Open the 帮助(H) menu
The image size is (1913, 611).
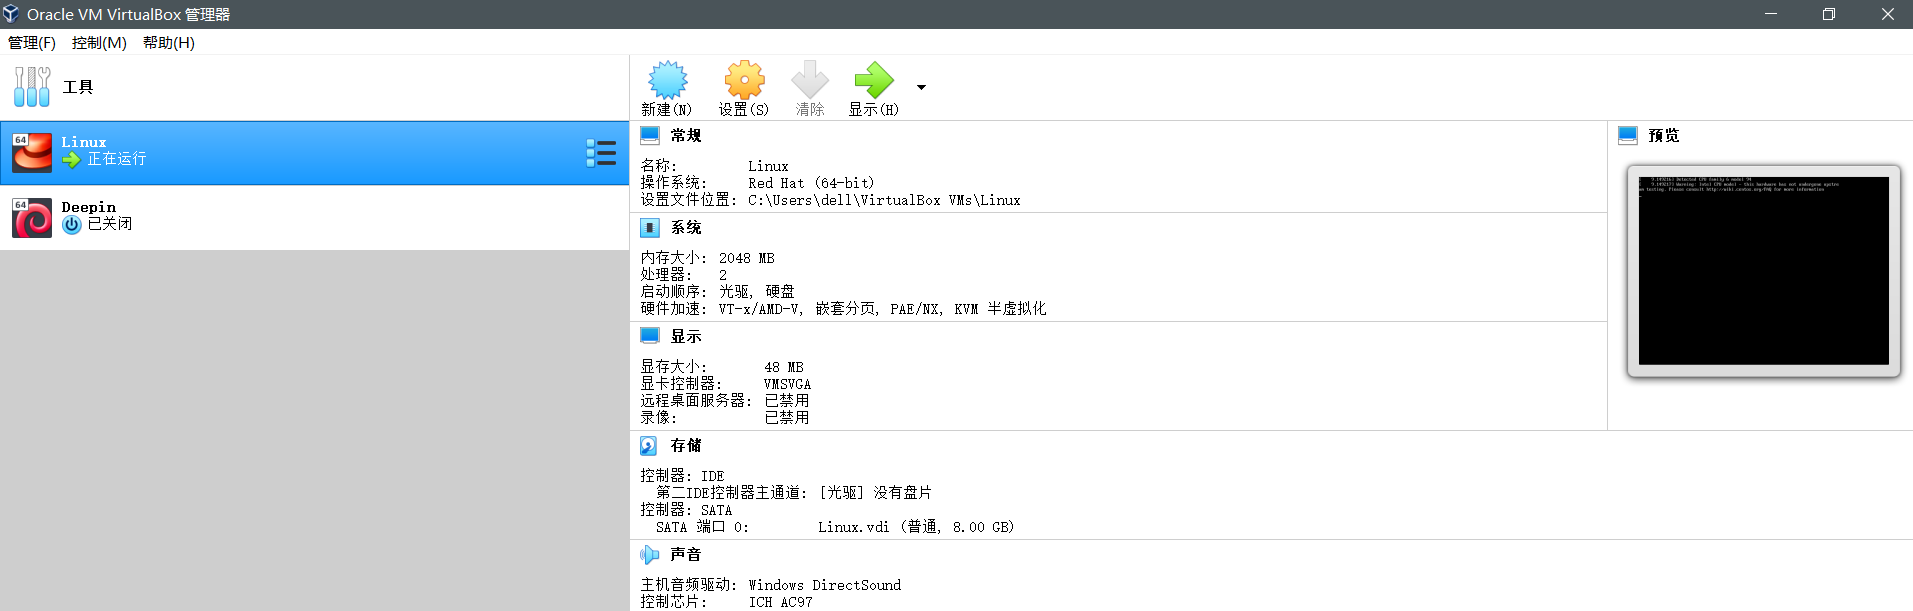pyautogui.click(x=169, y=42)
